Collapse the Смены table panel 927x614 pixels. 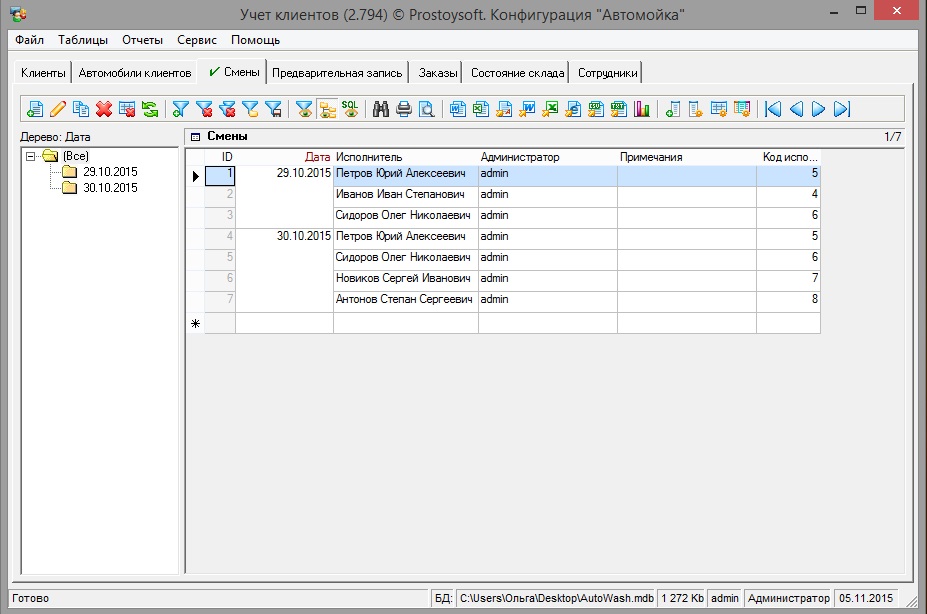pyautogui.click(x=195, y=136)
